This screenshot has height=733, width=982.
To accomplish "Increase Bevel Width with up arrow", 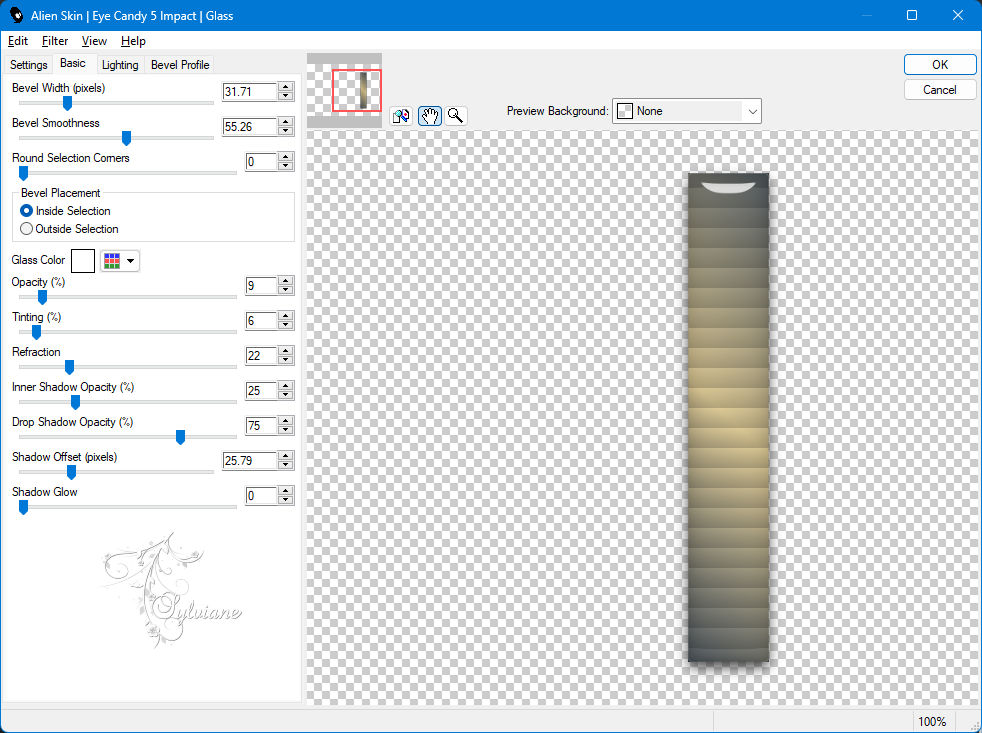I will [286, 87].
